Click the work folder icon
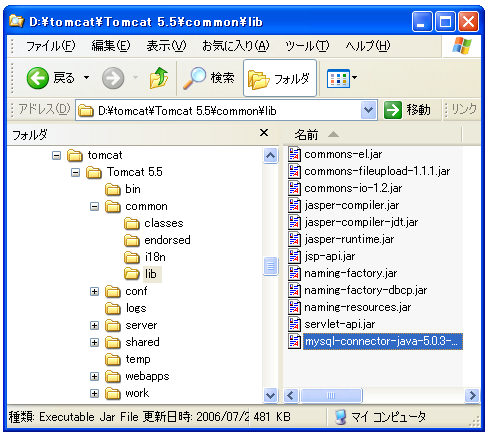 pos(113,394)
